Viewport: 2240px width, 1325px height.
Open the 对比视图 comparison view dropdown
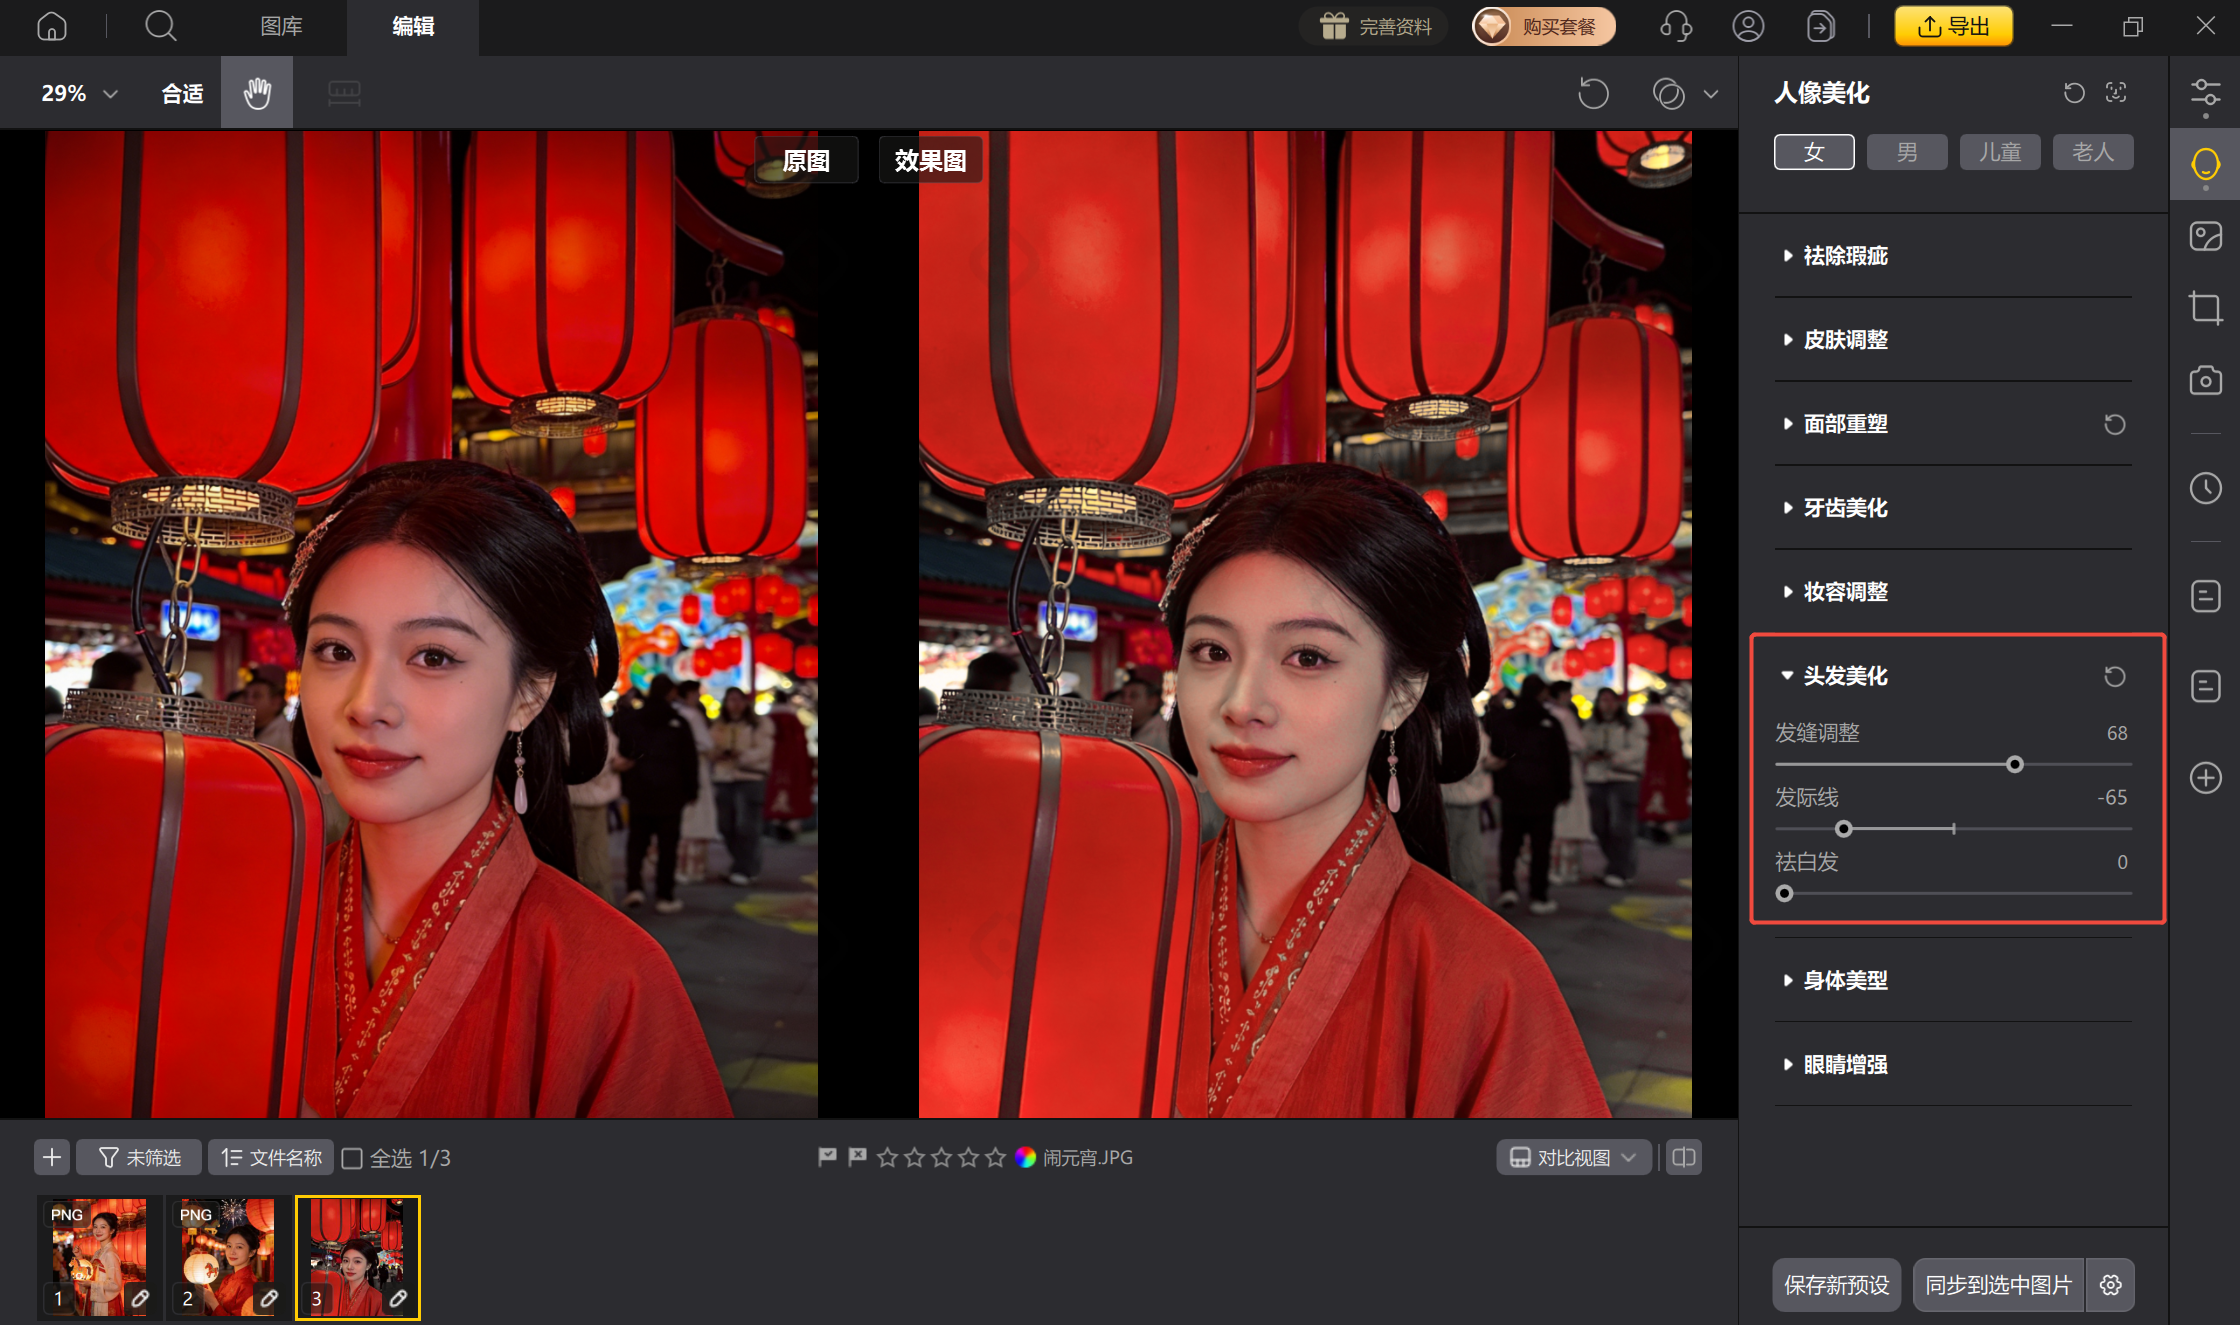(1572, 1157)
